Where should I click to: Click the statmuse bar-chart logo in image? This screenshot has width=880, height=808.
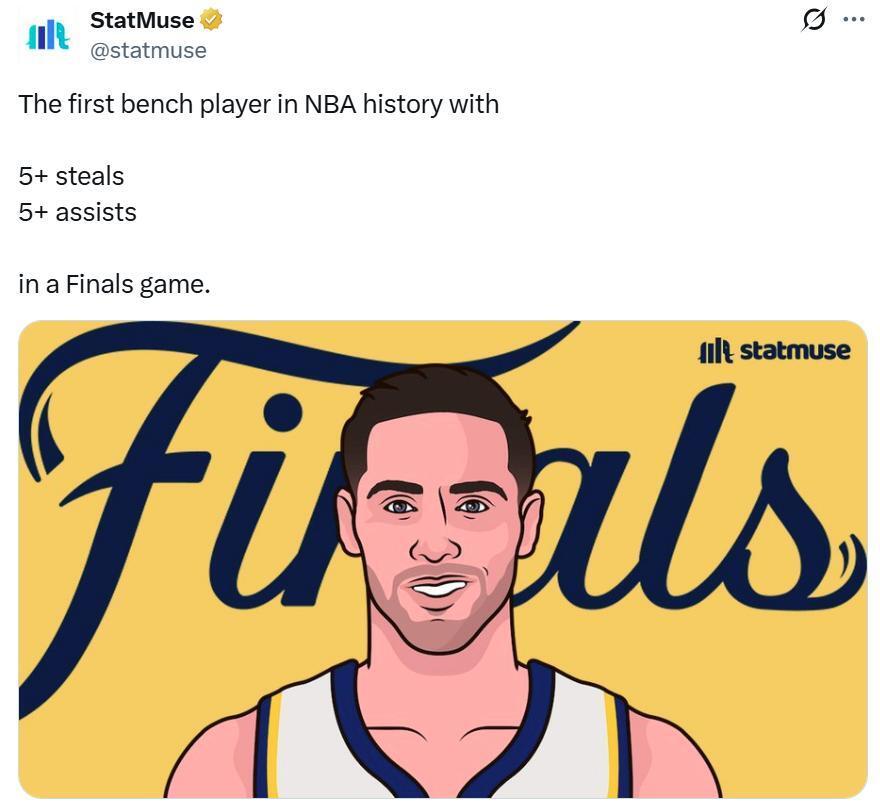click(x=715, y=351)
